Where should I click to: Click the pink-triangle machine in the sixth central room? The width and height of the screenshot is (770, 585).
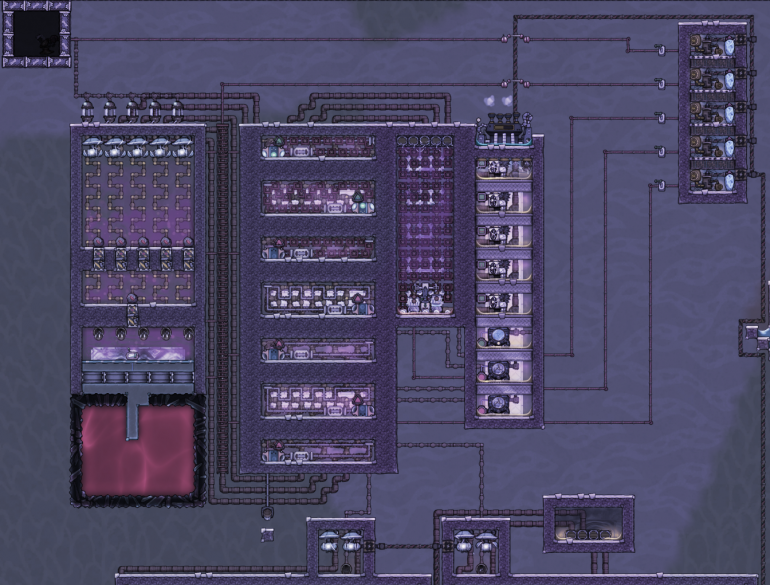360,403
